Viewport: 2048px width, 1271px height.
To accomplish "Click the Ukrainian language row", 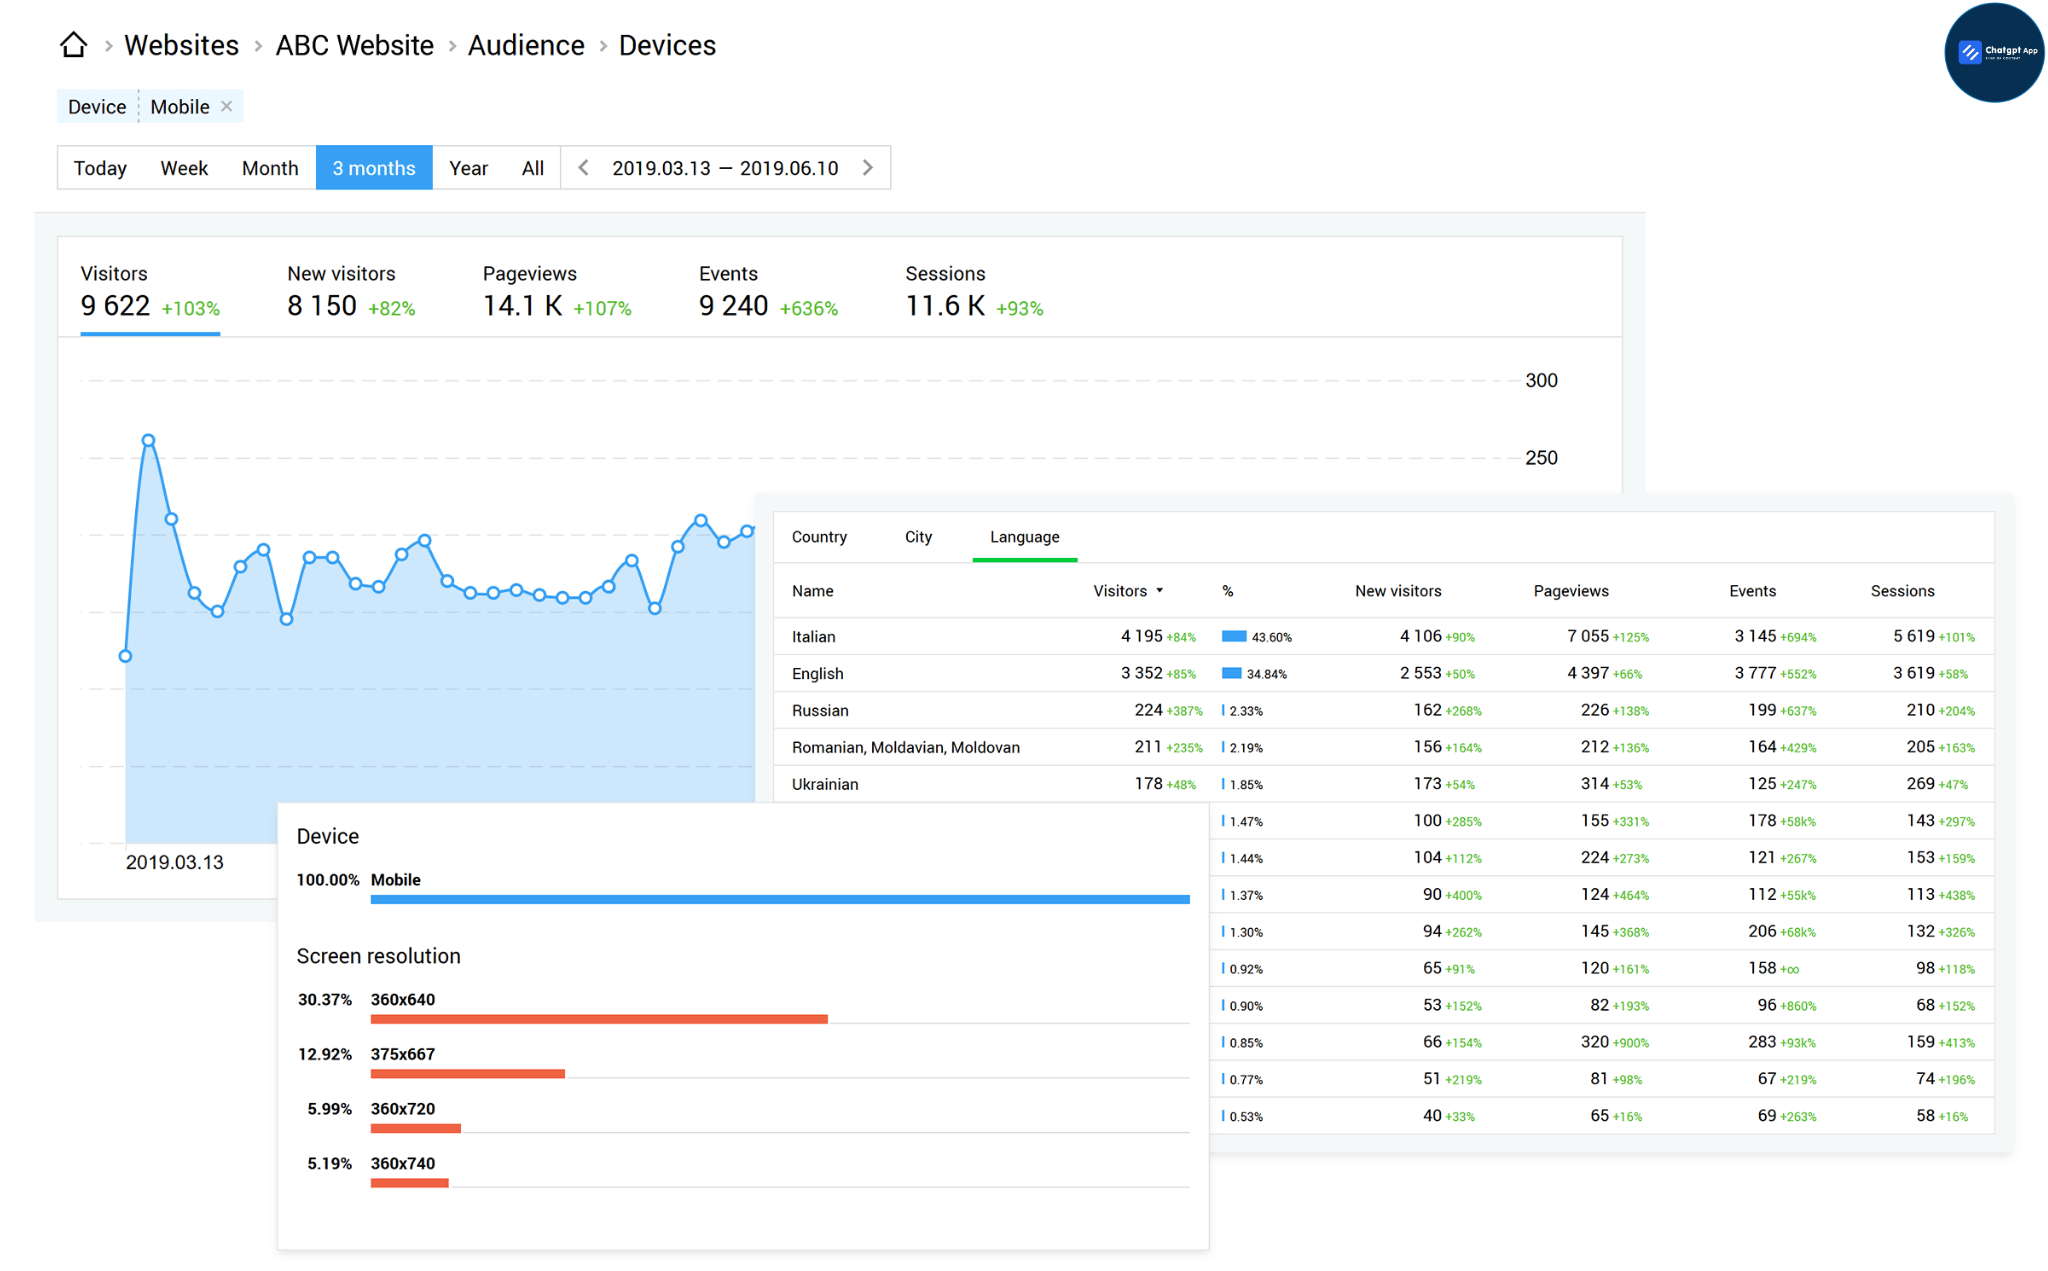I will [1384, 784].
